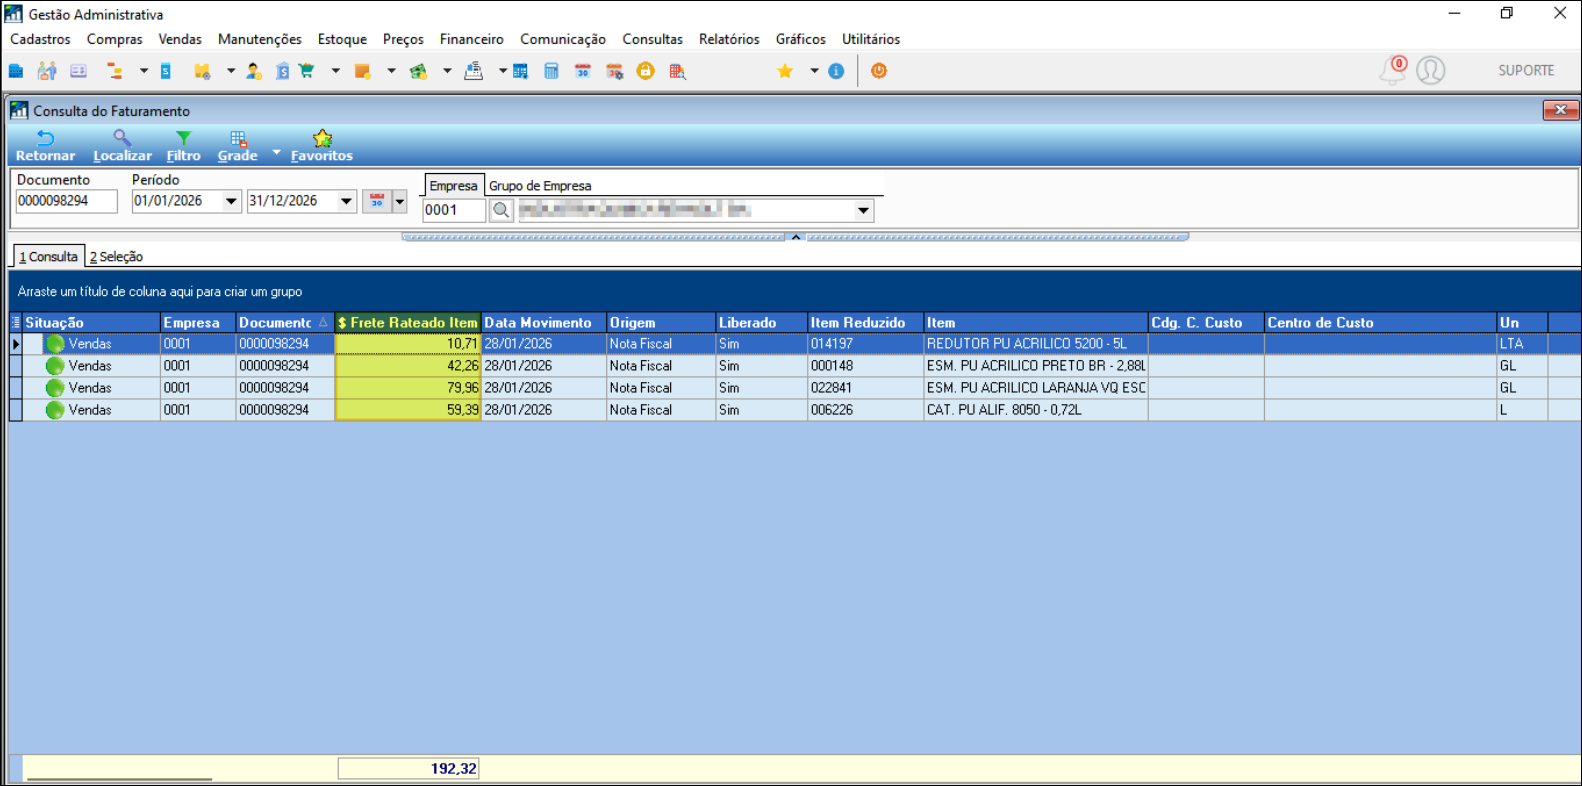Open the Grade grid settings
The width and height of the screenshot is (1582, 786).
point(238,139)
